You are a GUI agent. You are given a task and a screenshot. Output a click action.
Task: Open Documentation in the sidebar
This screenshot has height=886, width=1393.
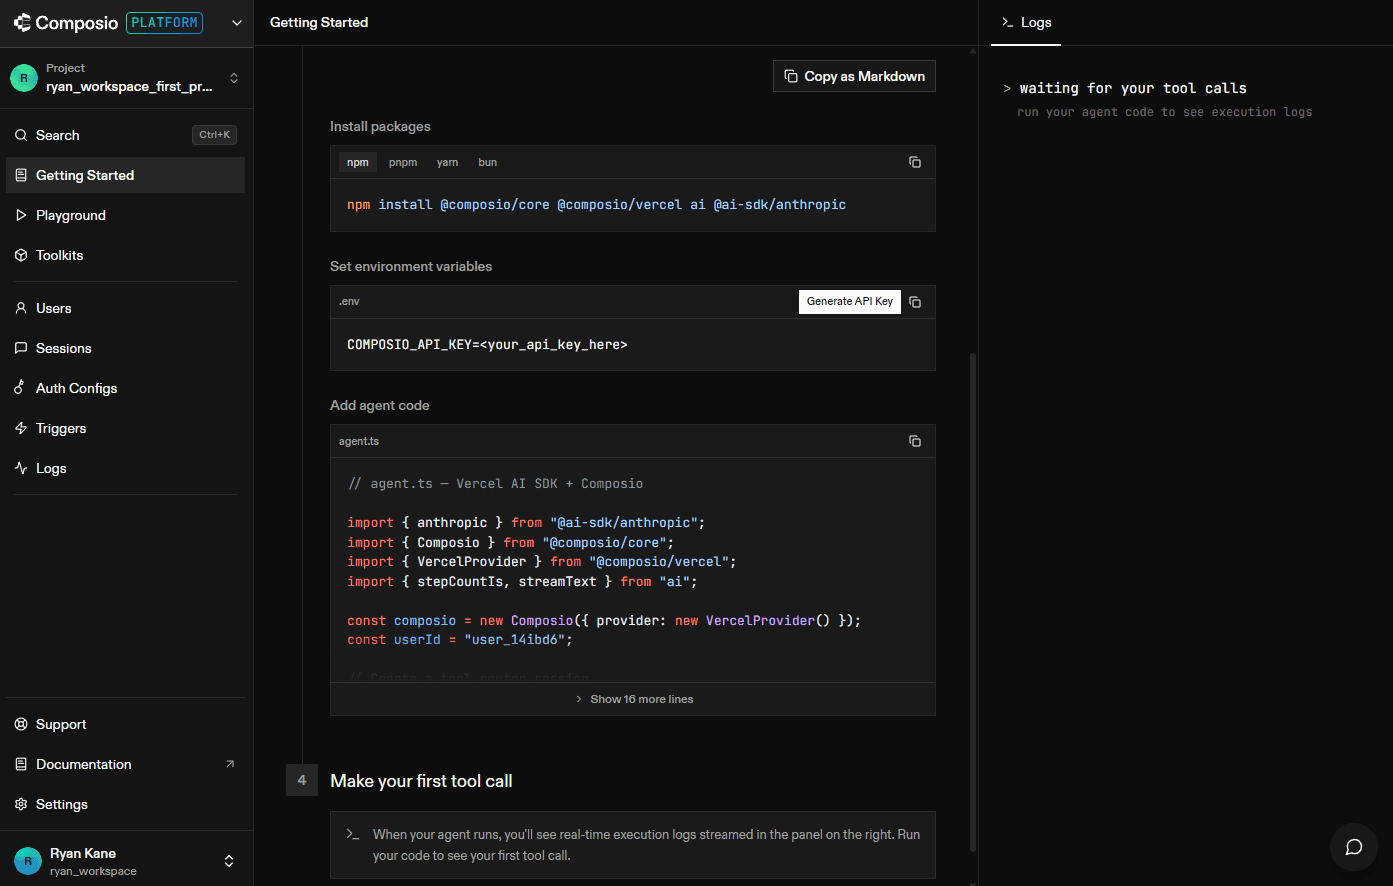126,764
